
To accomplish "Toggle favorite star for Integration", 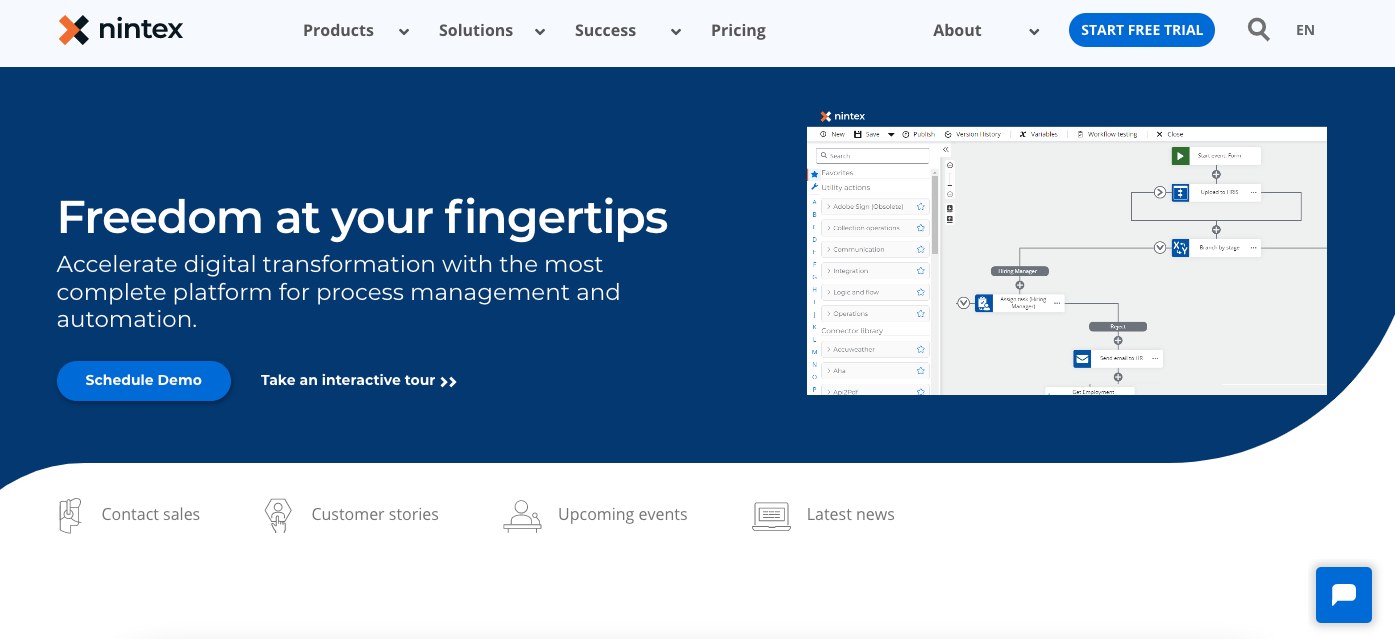I will tap(921, 271).
